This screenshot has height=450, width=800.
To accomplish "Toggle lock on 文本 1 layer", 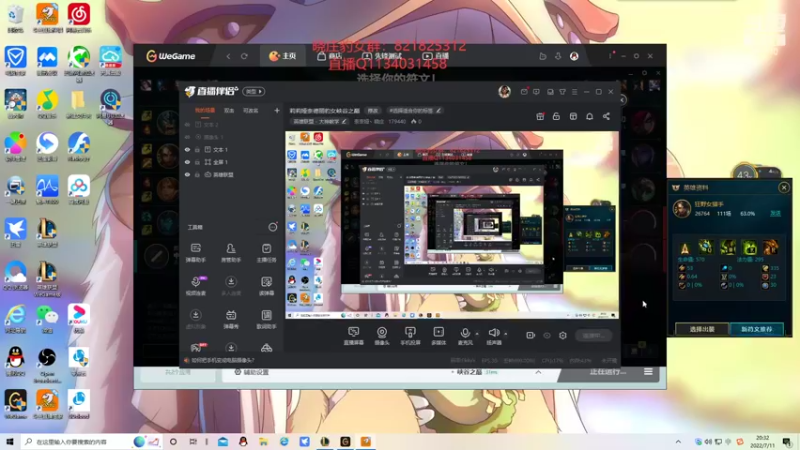I will [x=197, y=149].
